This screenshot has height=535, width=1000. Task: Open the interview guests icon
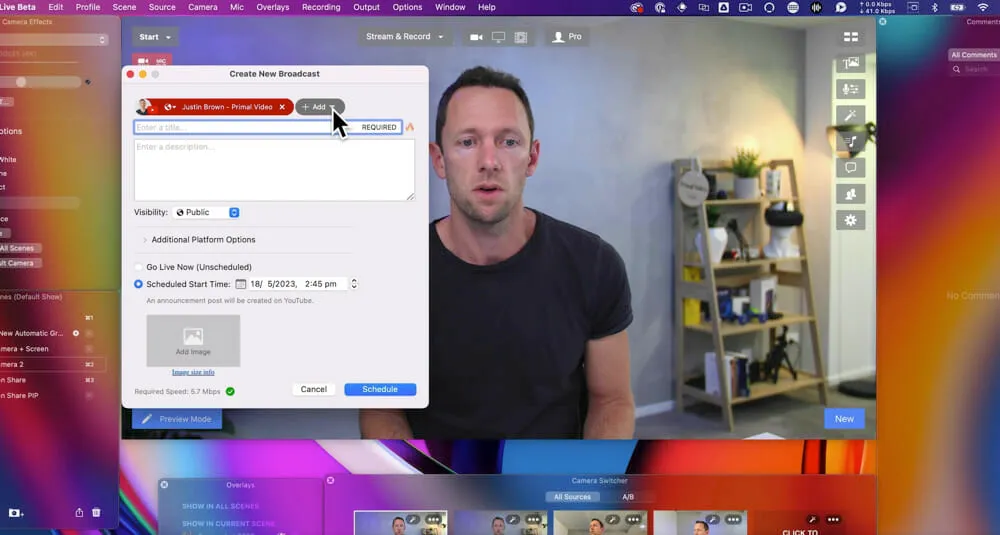pyautogui.click(x=851, y=194)
